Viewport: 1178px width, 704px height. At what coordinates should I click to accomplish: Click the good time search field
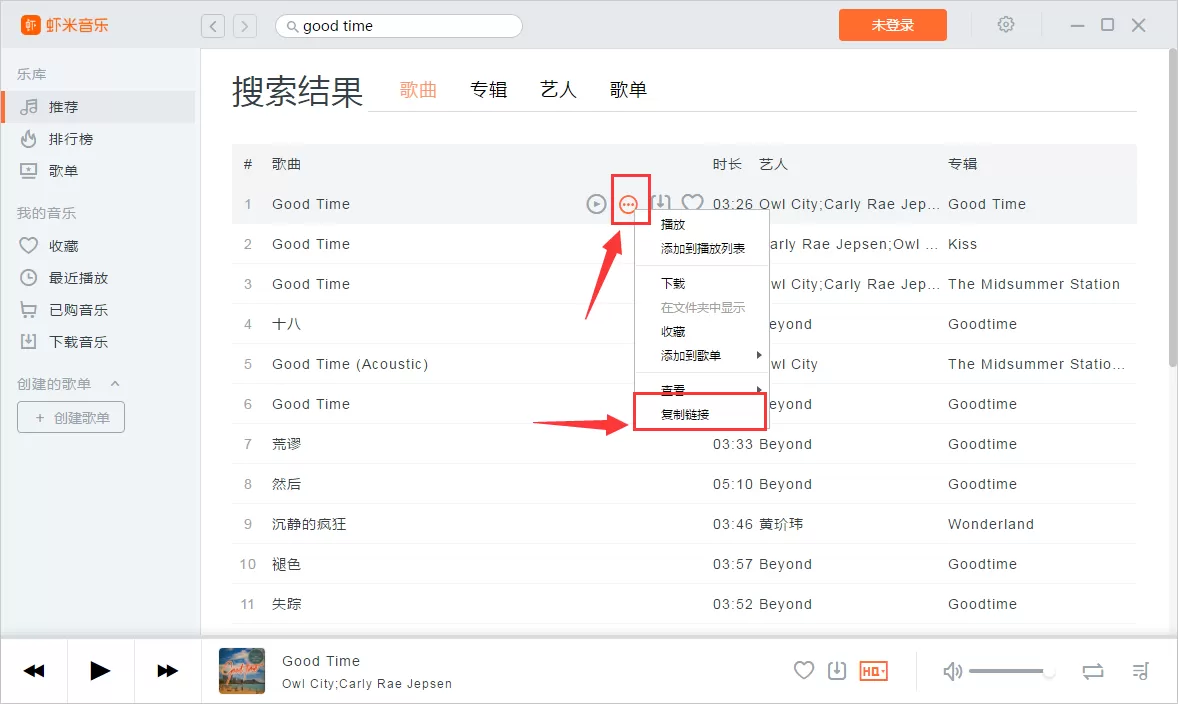click(399, 26)
